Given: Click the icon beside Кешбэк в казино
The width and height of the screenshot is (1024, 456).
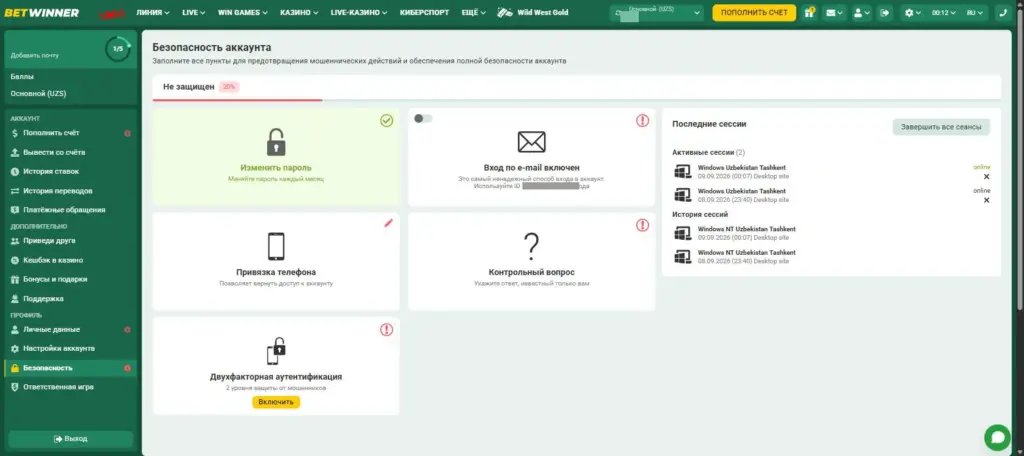Looking at the screenshot, I should 15,260.
